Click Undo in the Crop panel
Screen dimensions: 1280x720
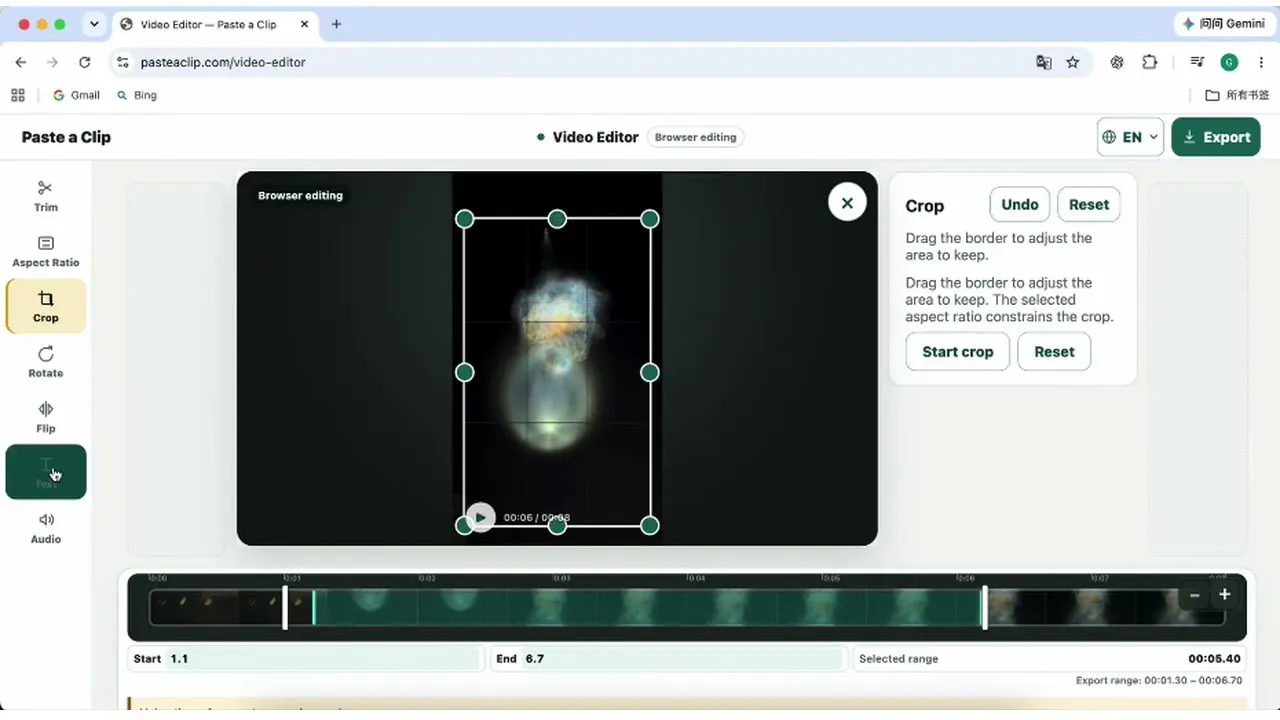point(1020,204)
